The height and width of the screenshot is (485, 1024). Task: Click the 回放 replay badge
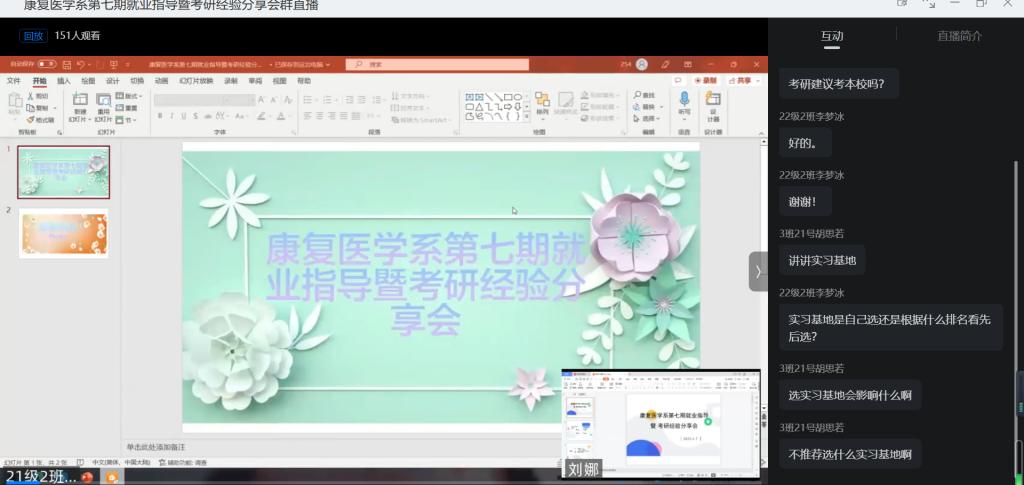tap(33, 36)
